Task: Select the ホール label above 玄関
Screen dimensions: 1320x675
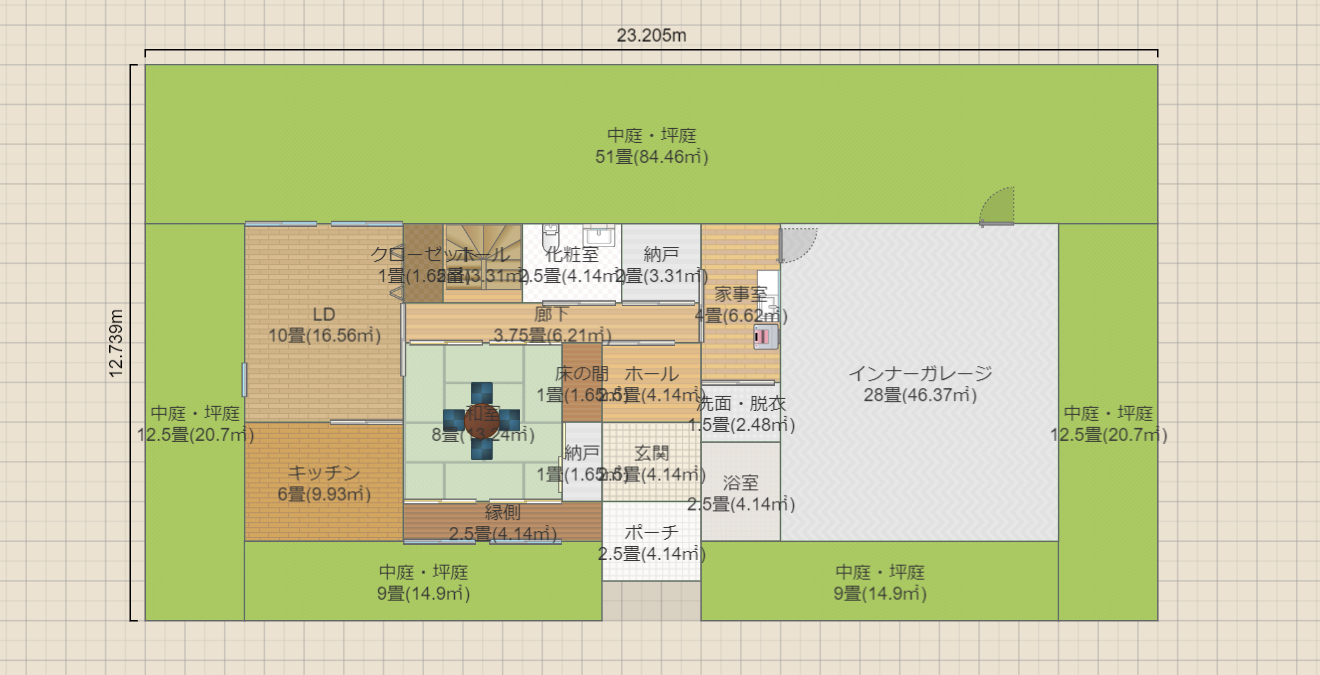Action: [x=651, y=384]
